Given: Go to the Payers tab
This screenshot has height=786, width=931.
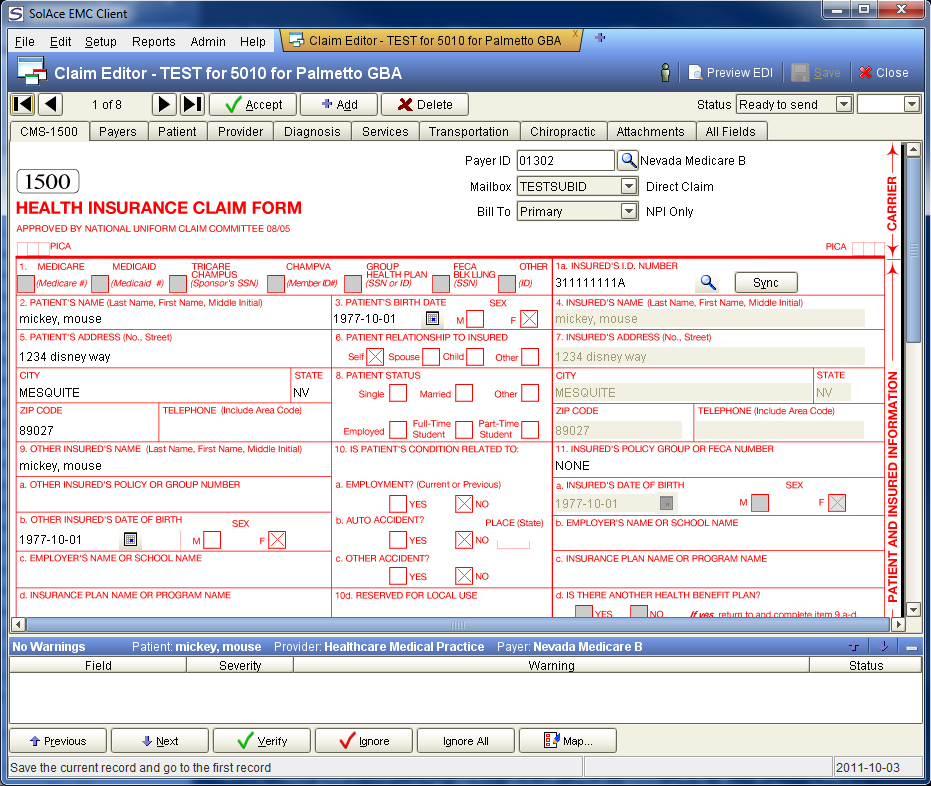Looking at the screenshot, I should pyautogui.click(x=118, y=131).
